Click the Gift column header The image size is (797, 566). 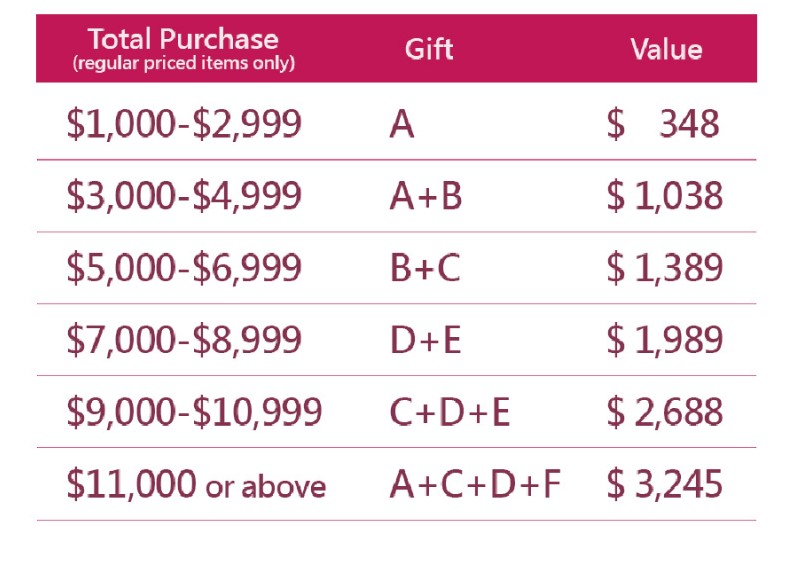[430, 49]
